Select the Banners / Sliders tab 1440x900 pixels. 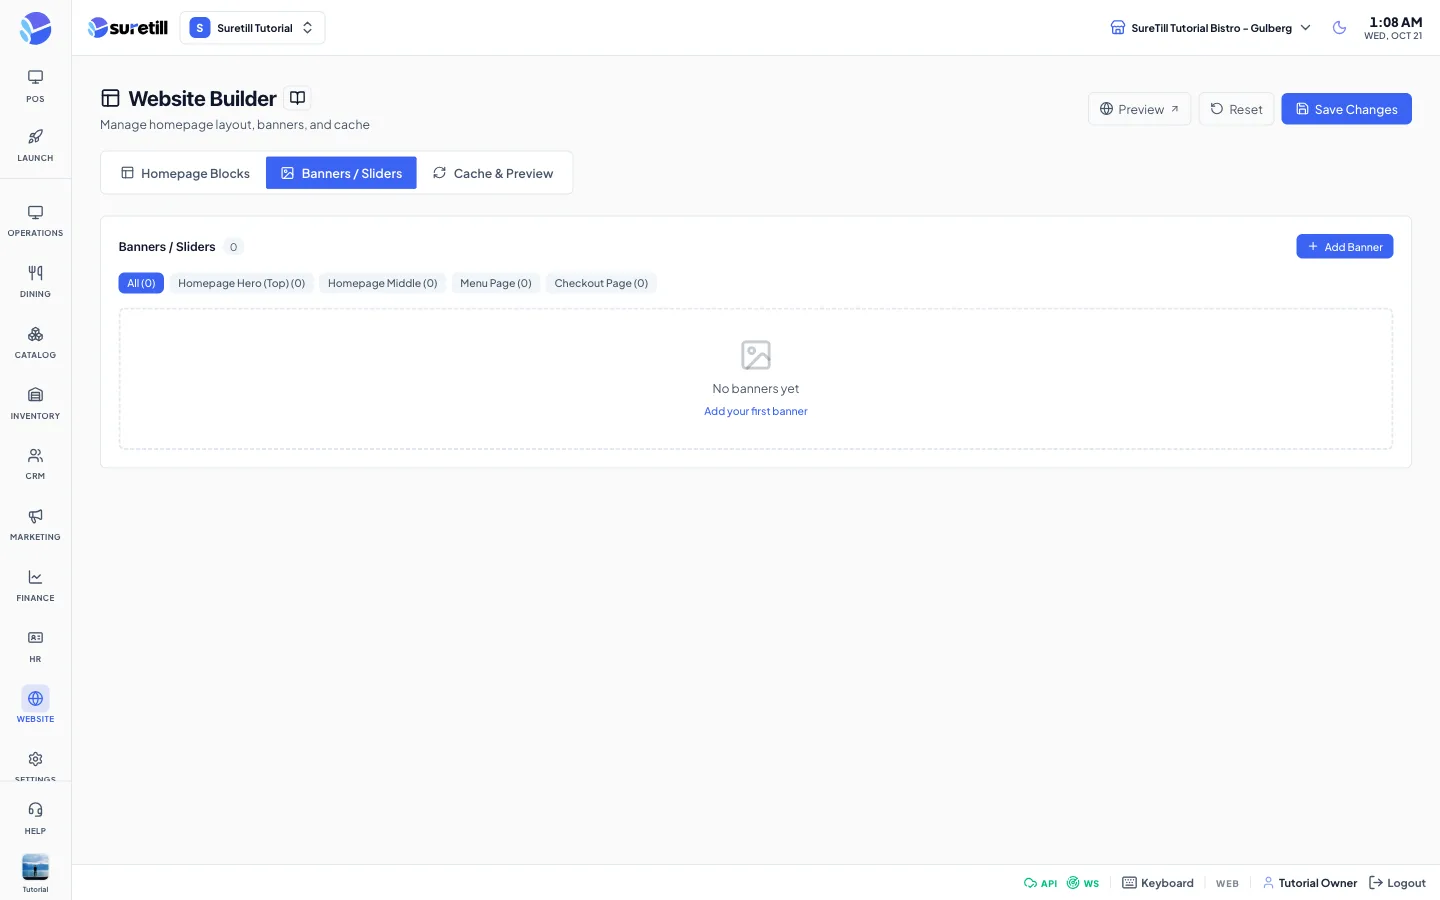[341, 173]
